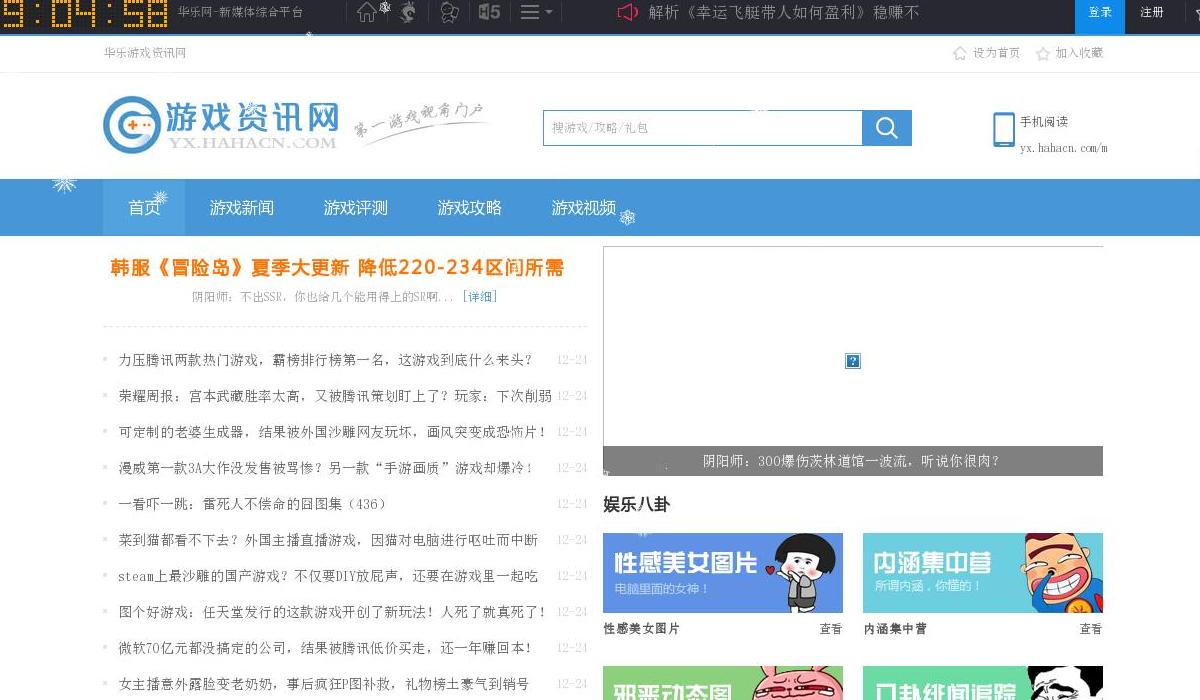The height and width of the screenshot is (700, 1200).
Task: Click the 手机阅读 label
Action: [1044, 122]
